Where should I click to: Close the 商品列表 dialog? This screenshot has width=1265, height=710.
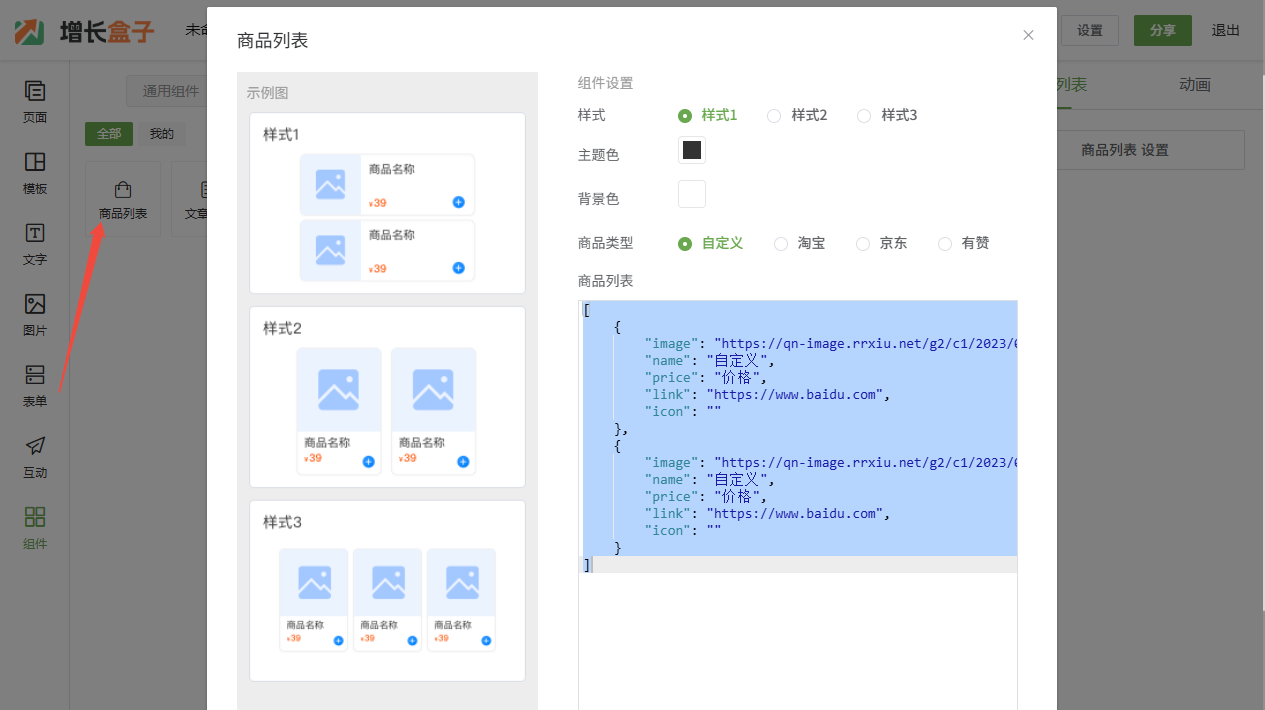(x=1028, y=35)
